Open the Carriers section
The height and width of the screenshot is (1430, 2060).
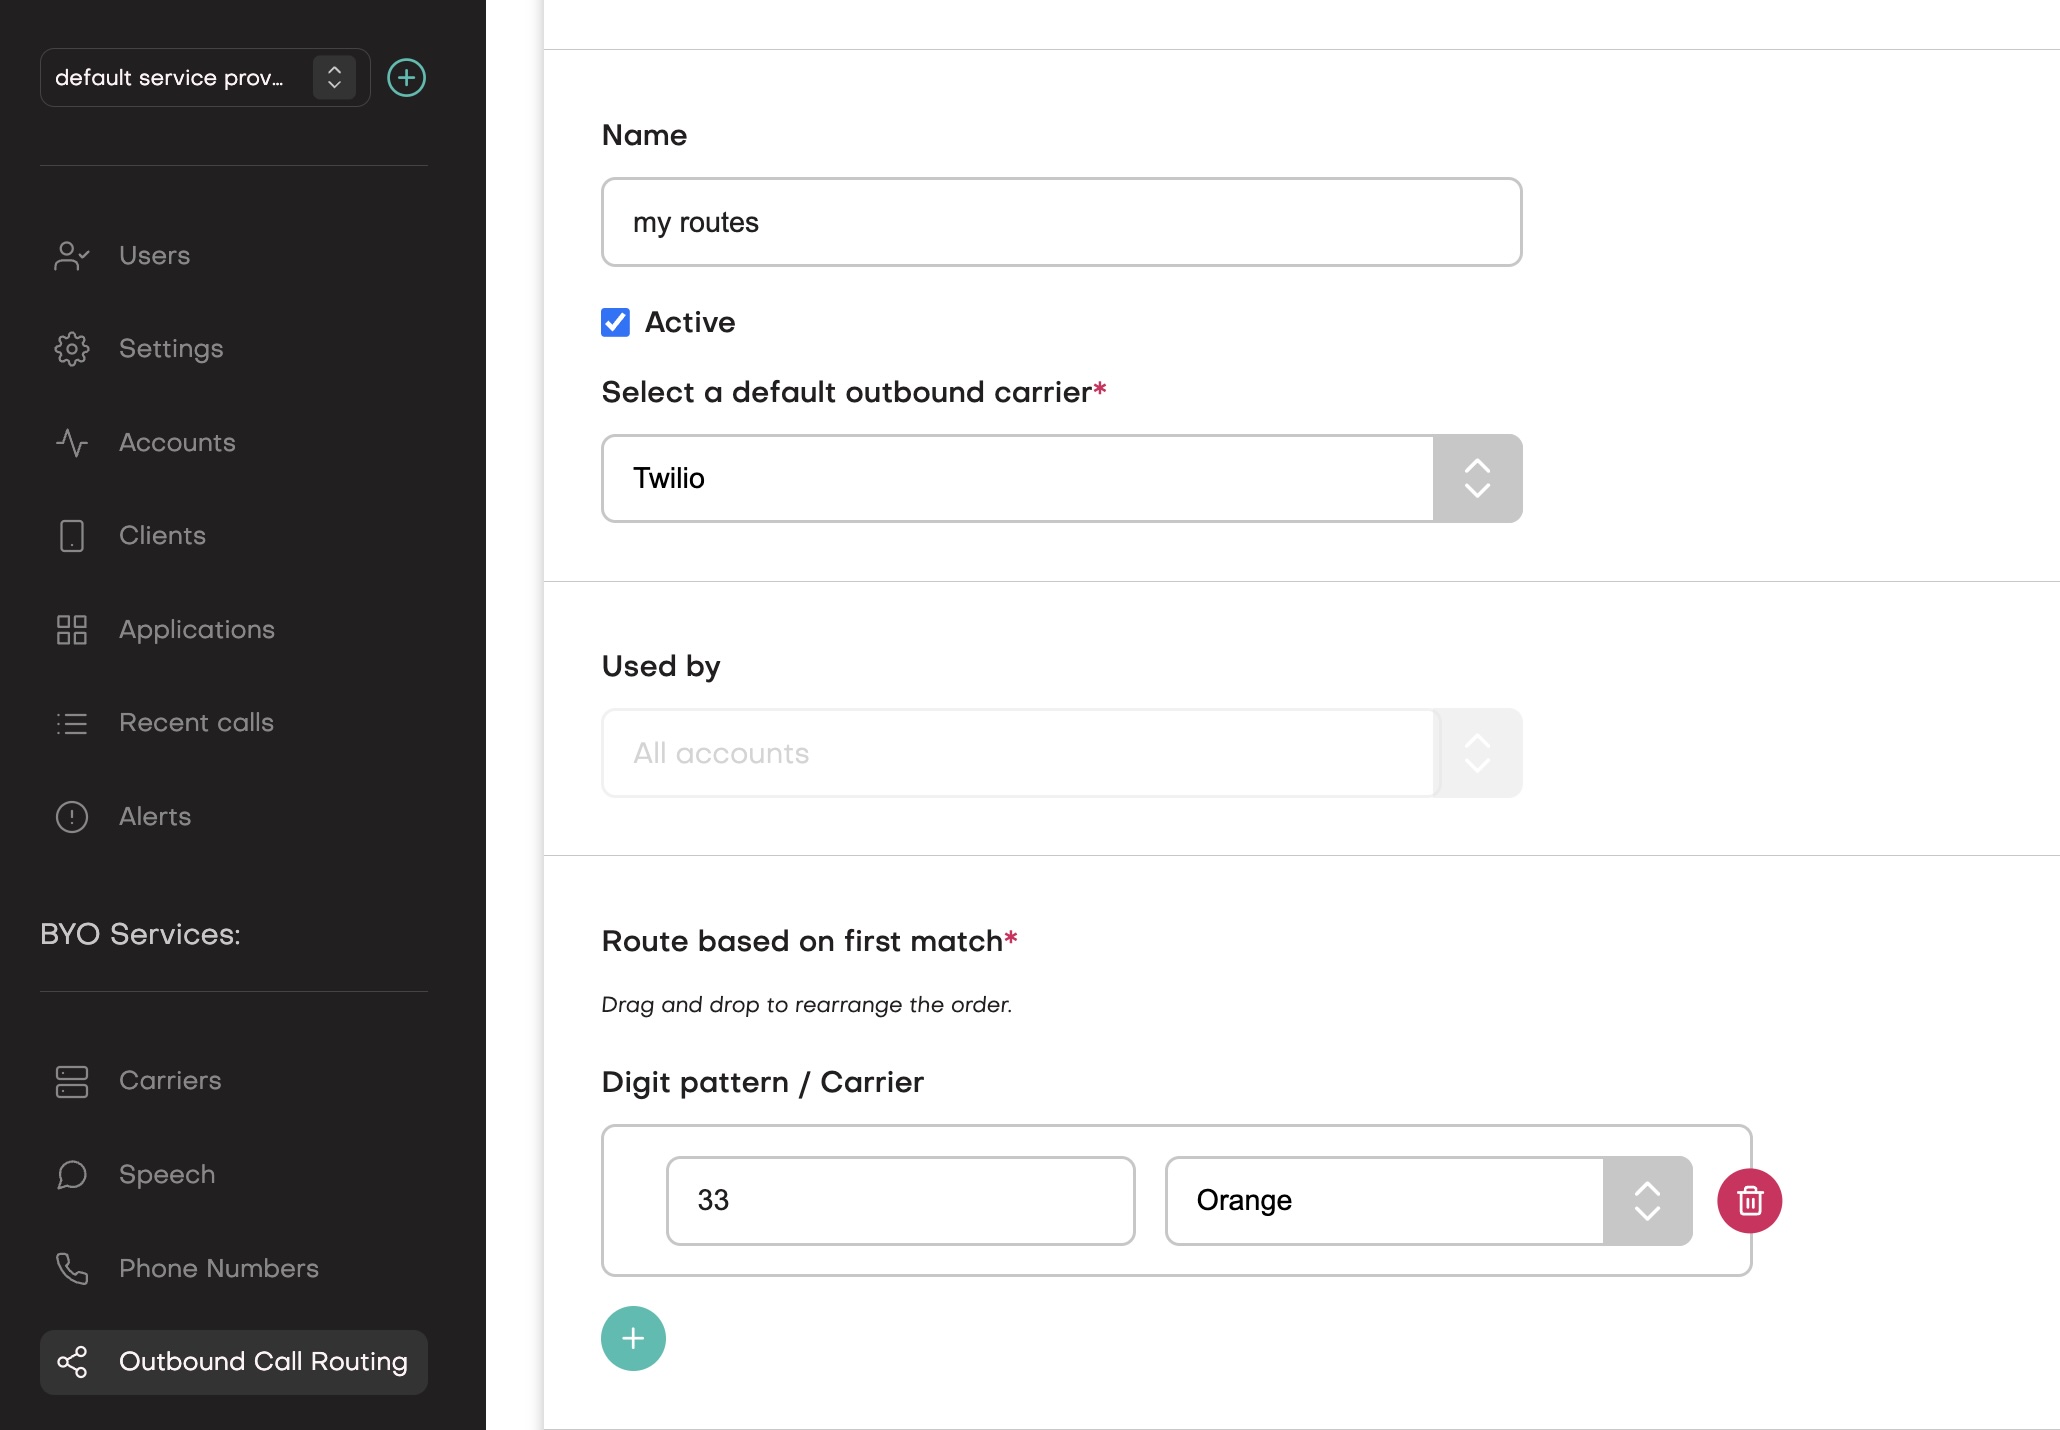click(x=170, y=1080)
